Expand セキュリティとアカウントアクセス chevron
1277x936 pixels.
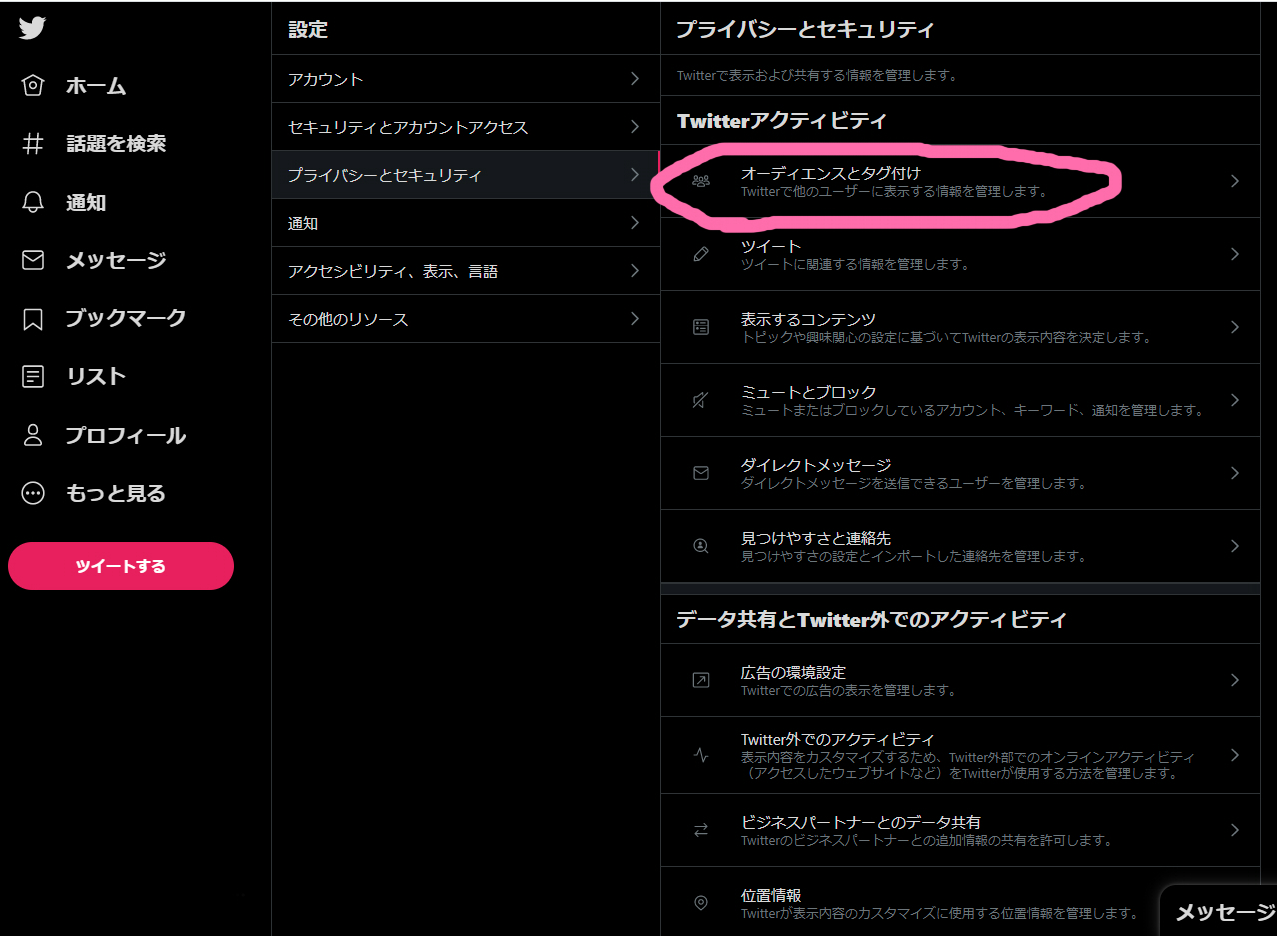point(635,127)
